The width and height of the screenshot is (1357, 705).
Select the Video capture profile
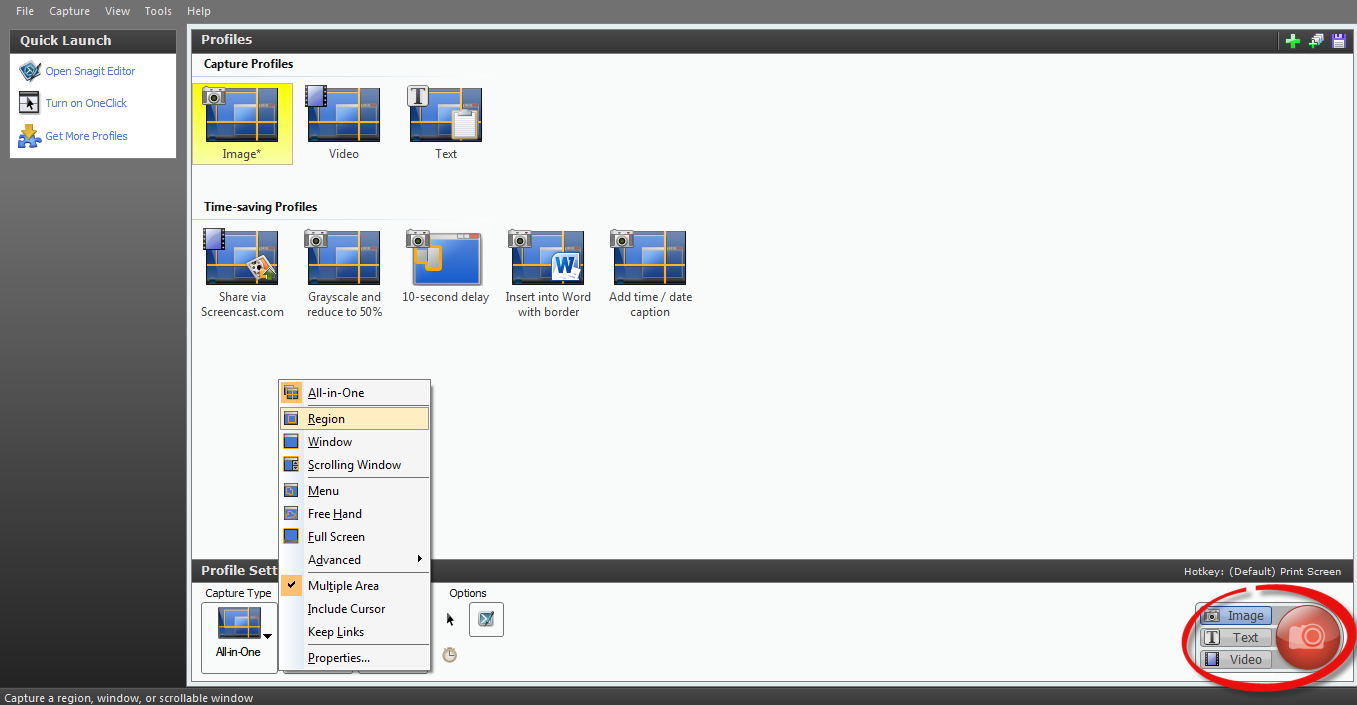(343, 123)
